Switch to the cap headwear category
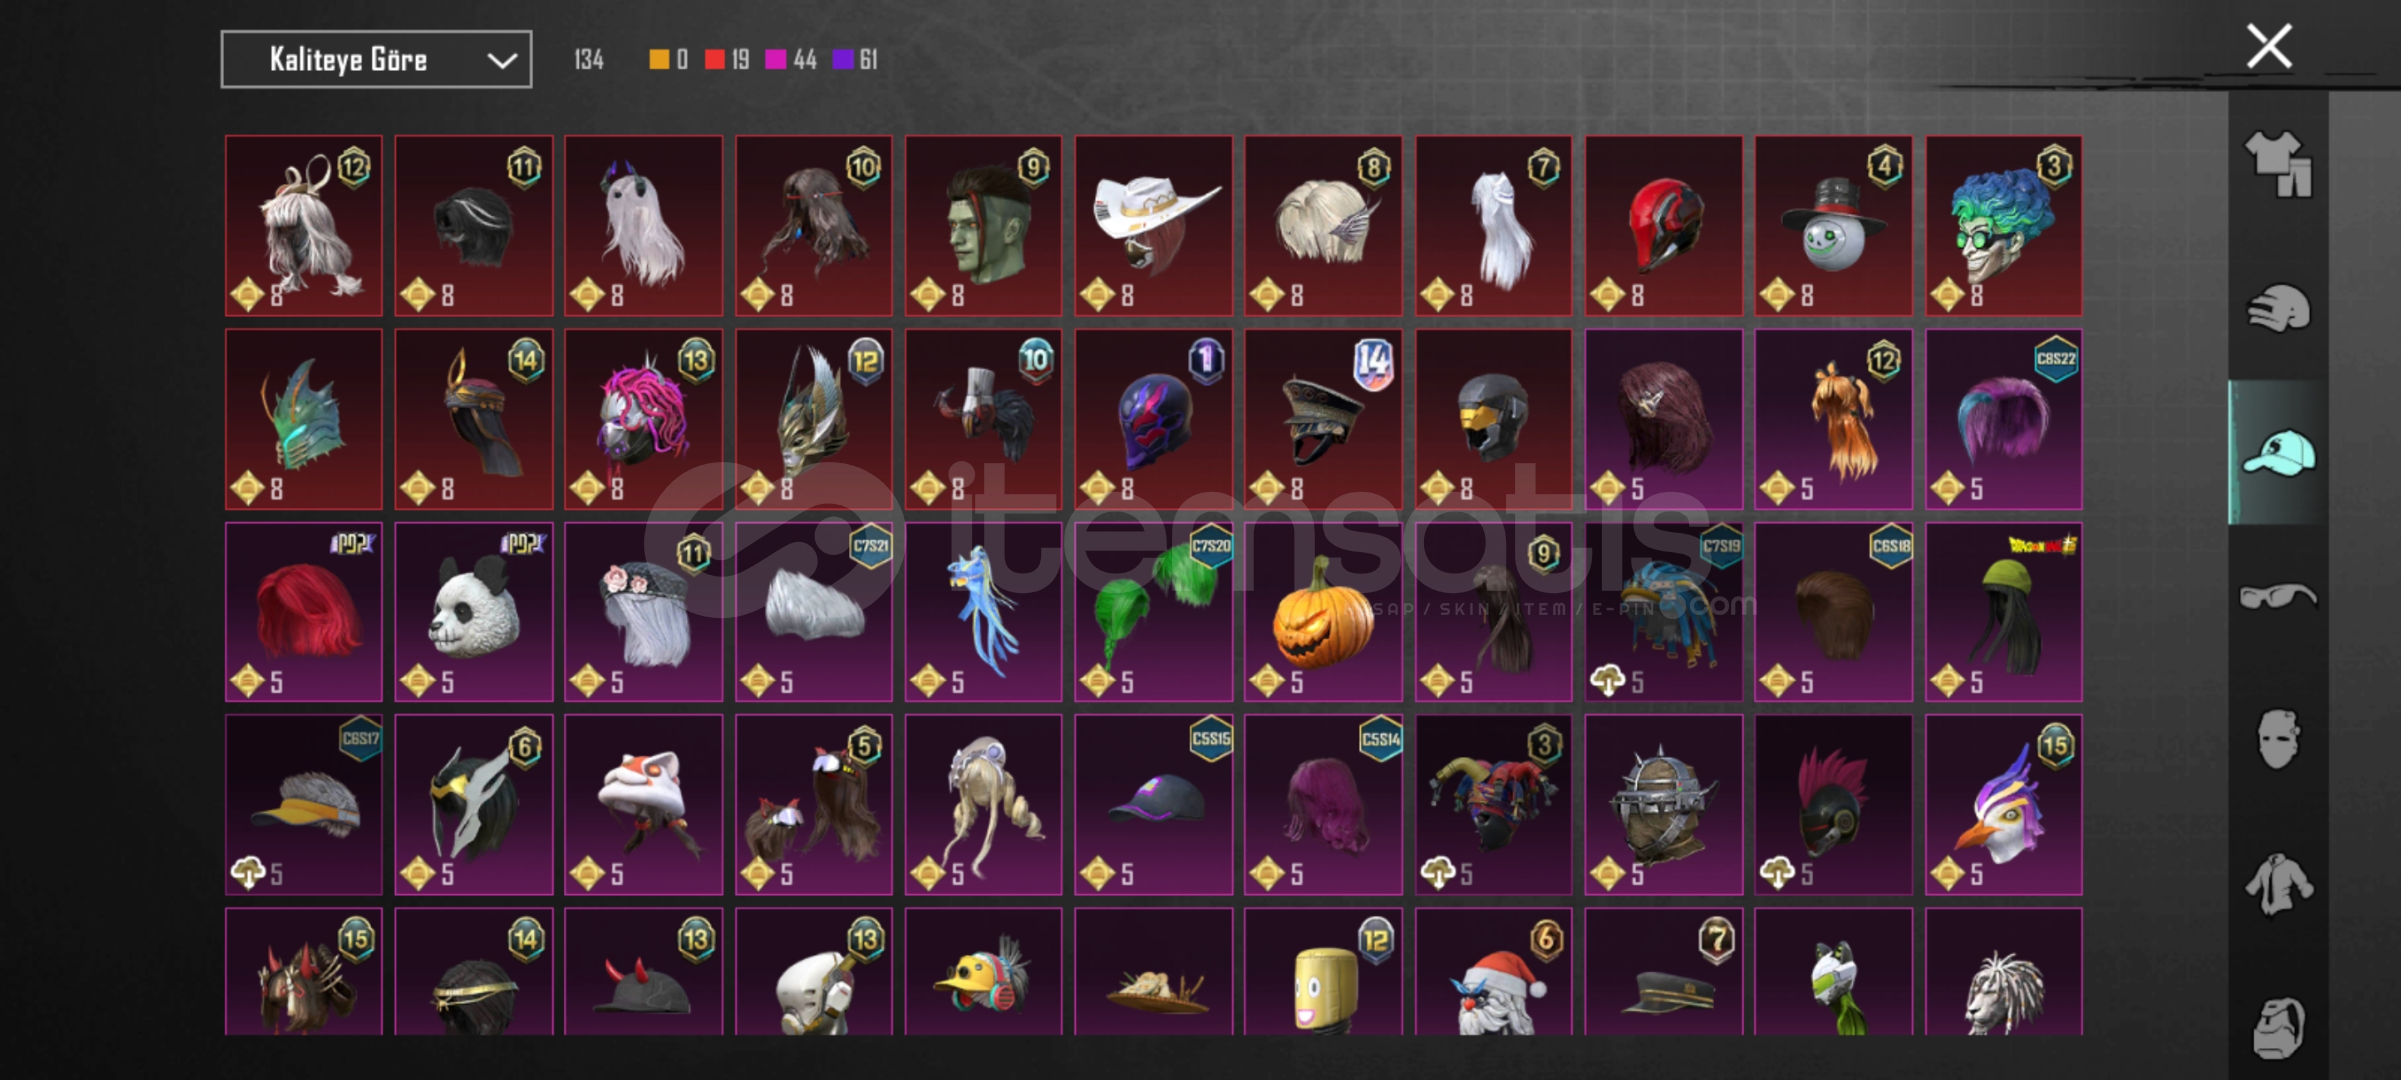Screen dimensions: 2401x1080 2278,452
